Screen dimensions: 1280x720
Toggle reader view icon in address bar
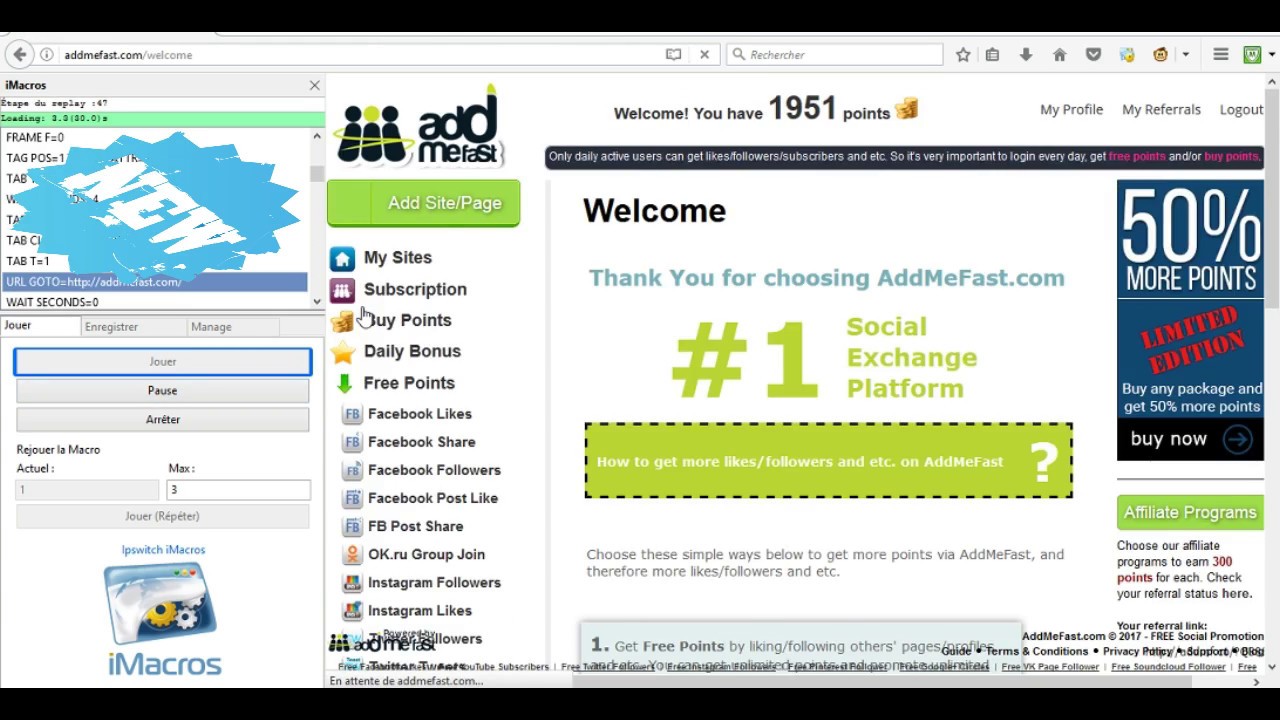[x=674, y=55]
